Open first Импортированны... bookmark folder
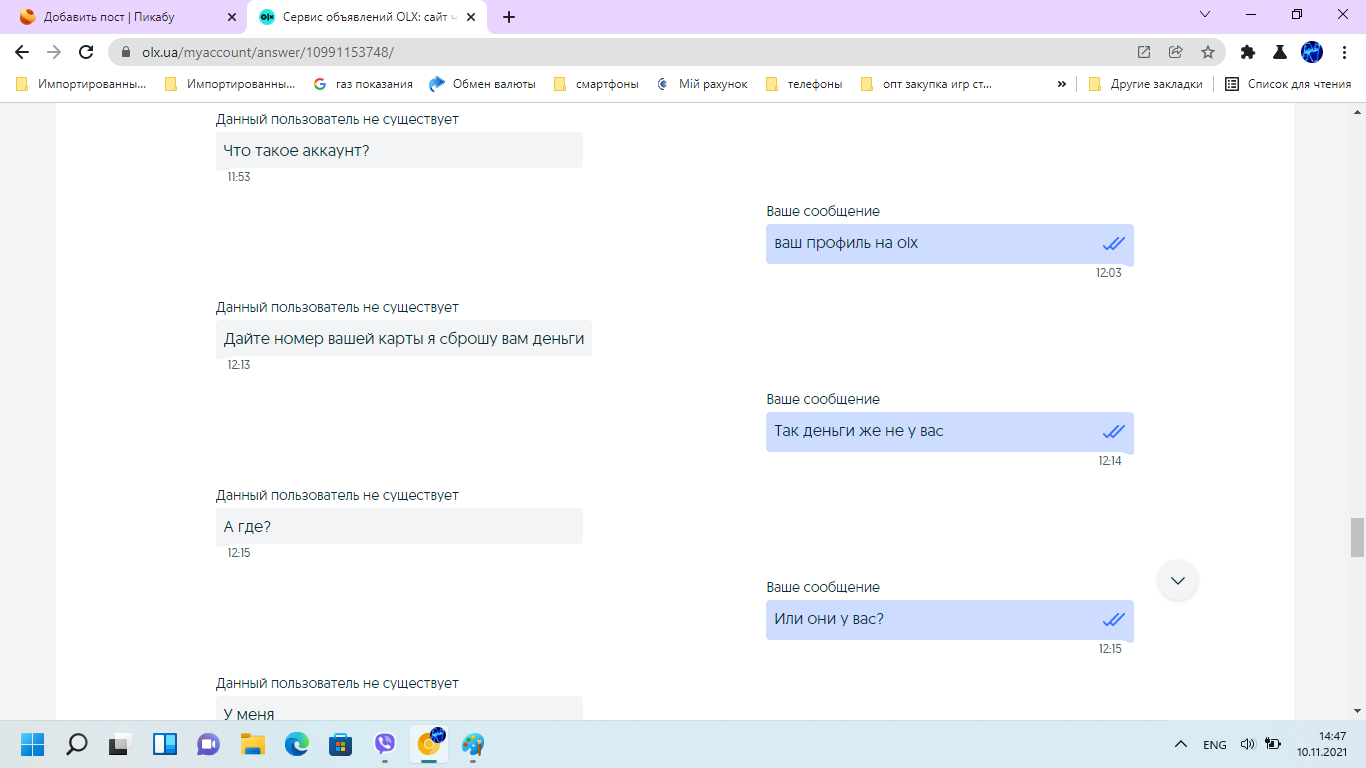 tap(81, 84)
